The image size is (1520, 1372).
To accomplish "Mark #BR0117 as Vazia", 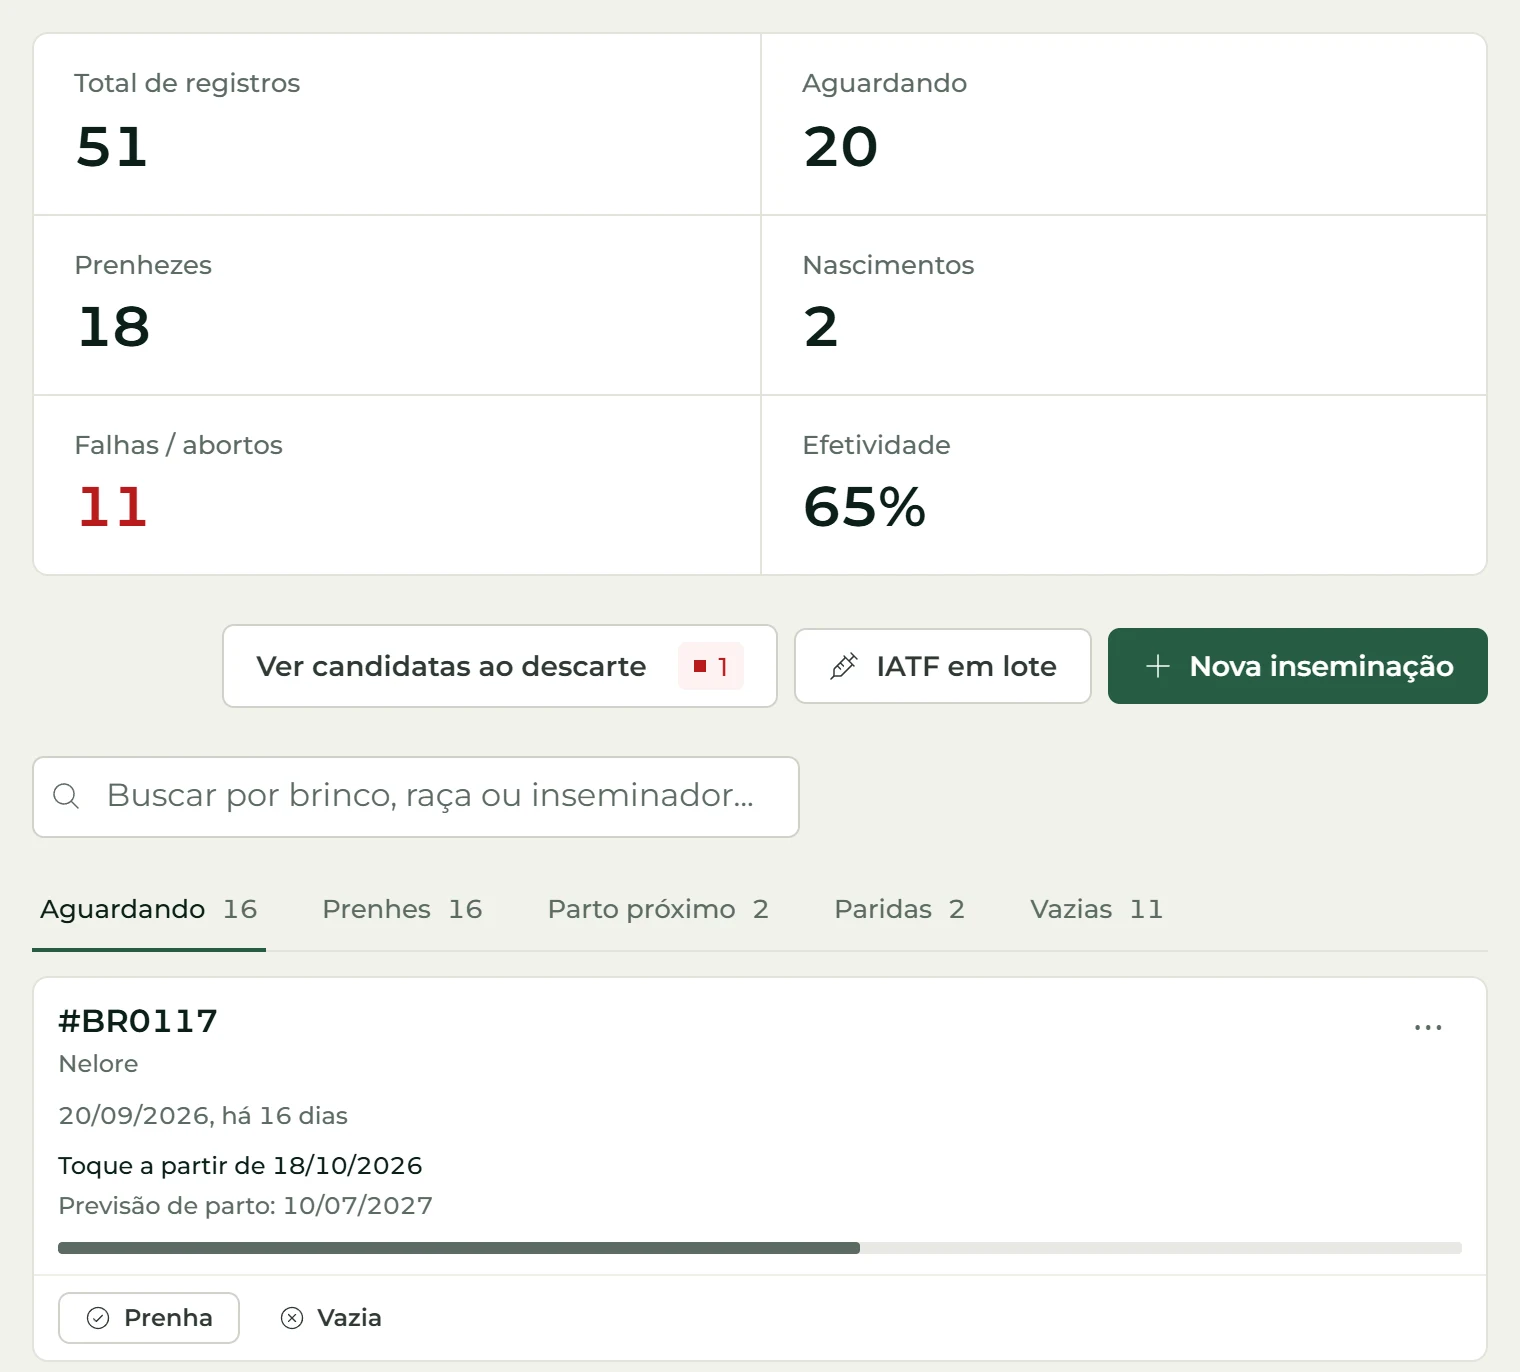I will pos(331,1318).
